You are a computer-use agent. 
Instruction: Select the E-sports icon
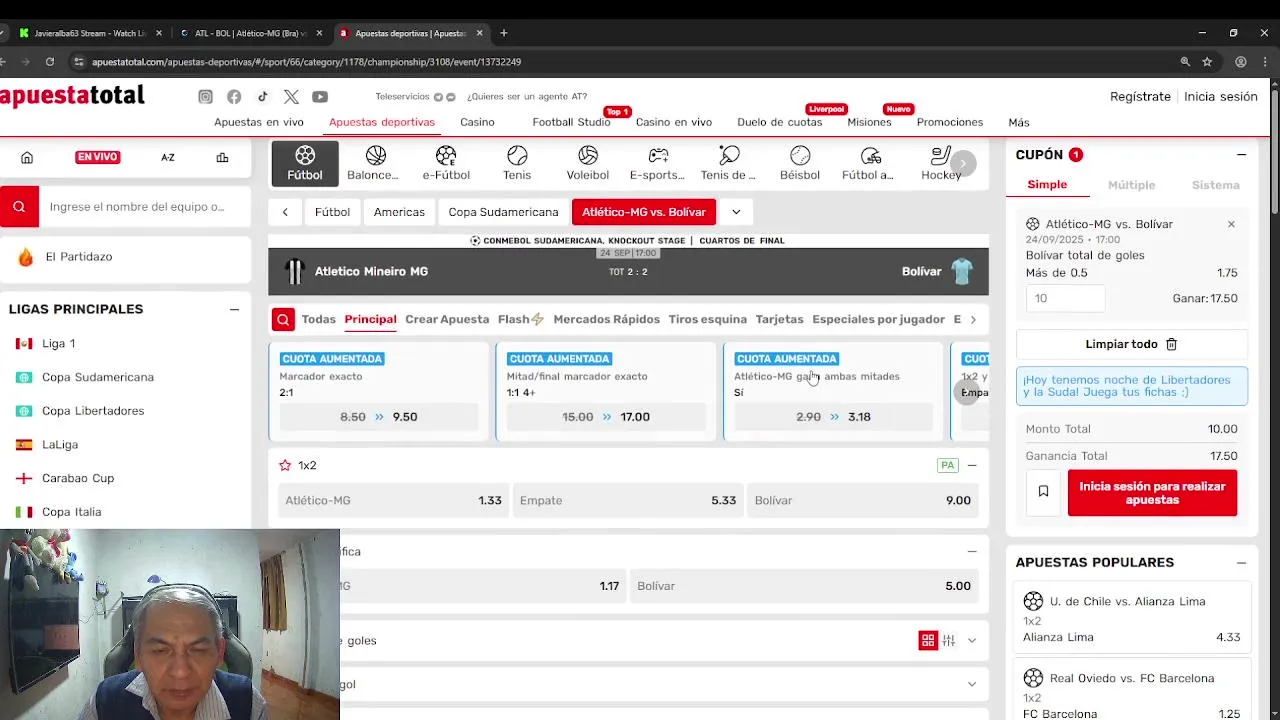point(658,163)
